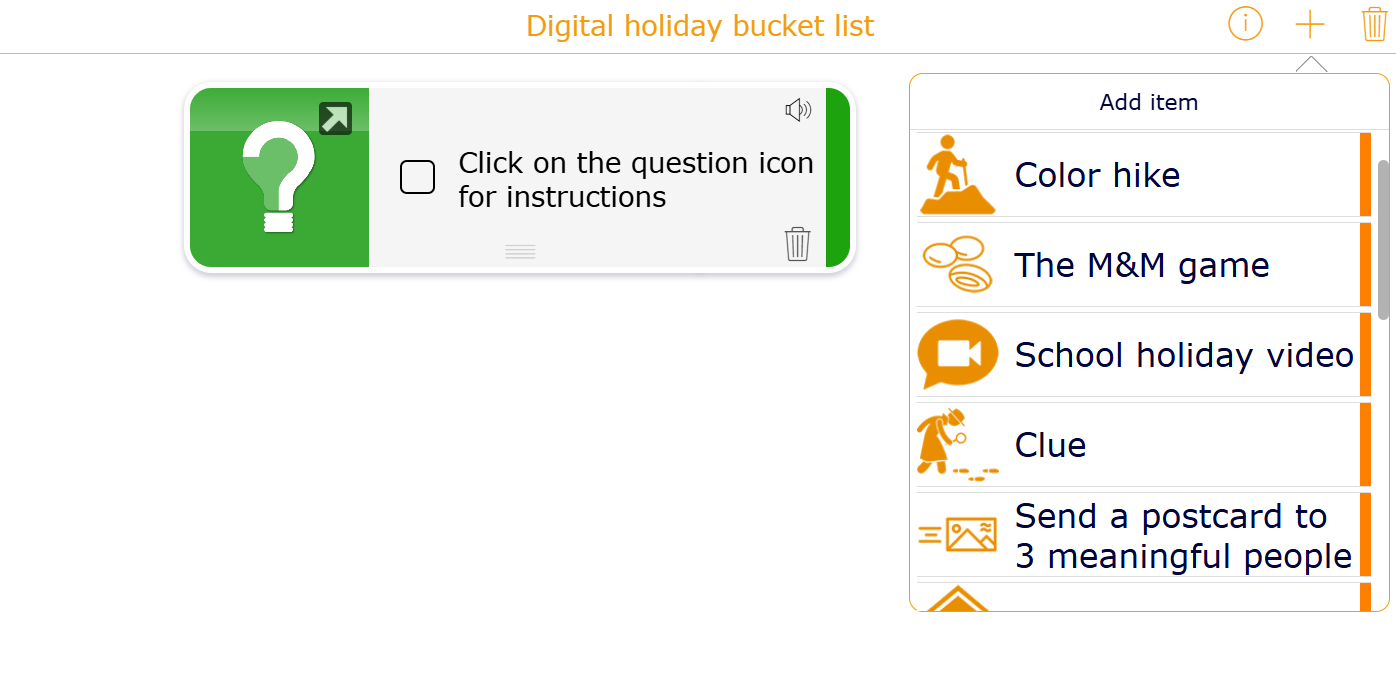Check the instructions item checkbox
Image resolution: width=1396 pixels, height=697 pixels.
coord(417,178)
